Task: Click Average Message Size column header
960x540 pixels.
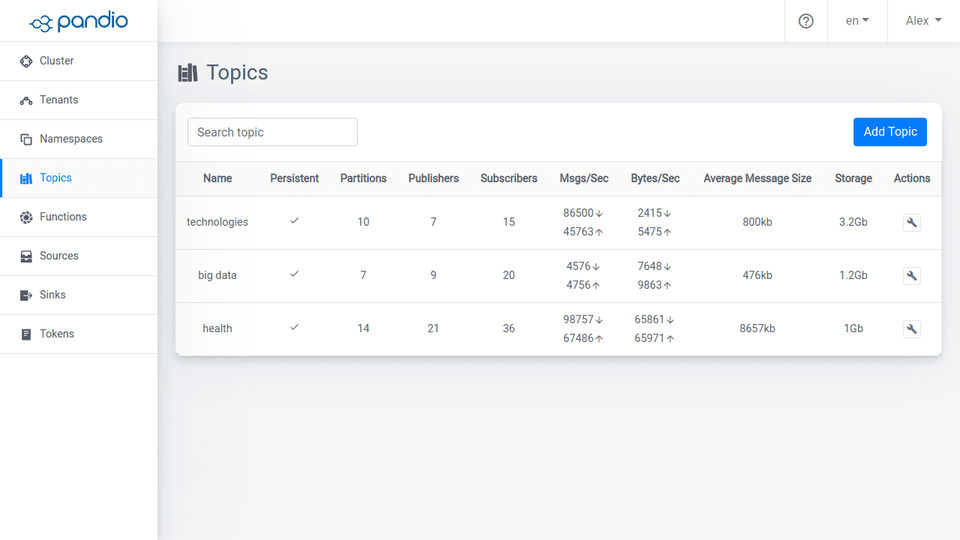Action: point(757,178)
